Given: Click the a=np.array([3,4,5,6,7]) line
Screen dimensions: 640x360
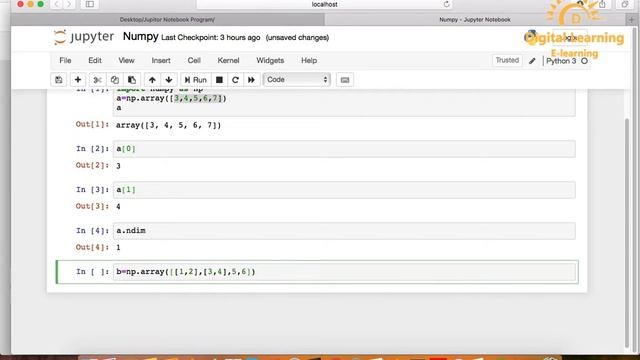Looking at the screenshot, I should [171, 98].
